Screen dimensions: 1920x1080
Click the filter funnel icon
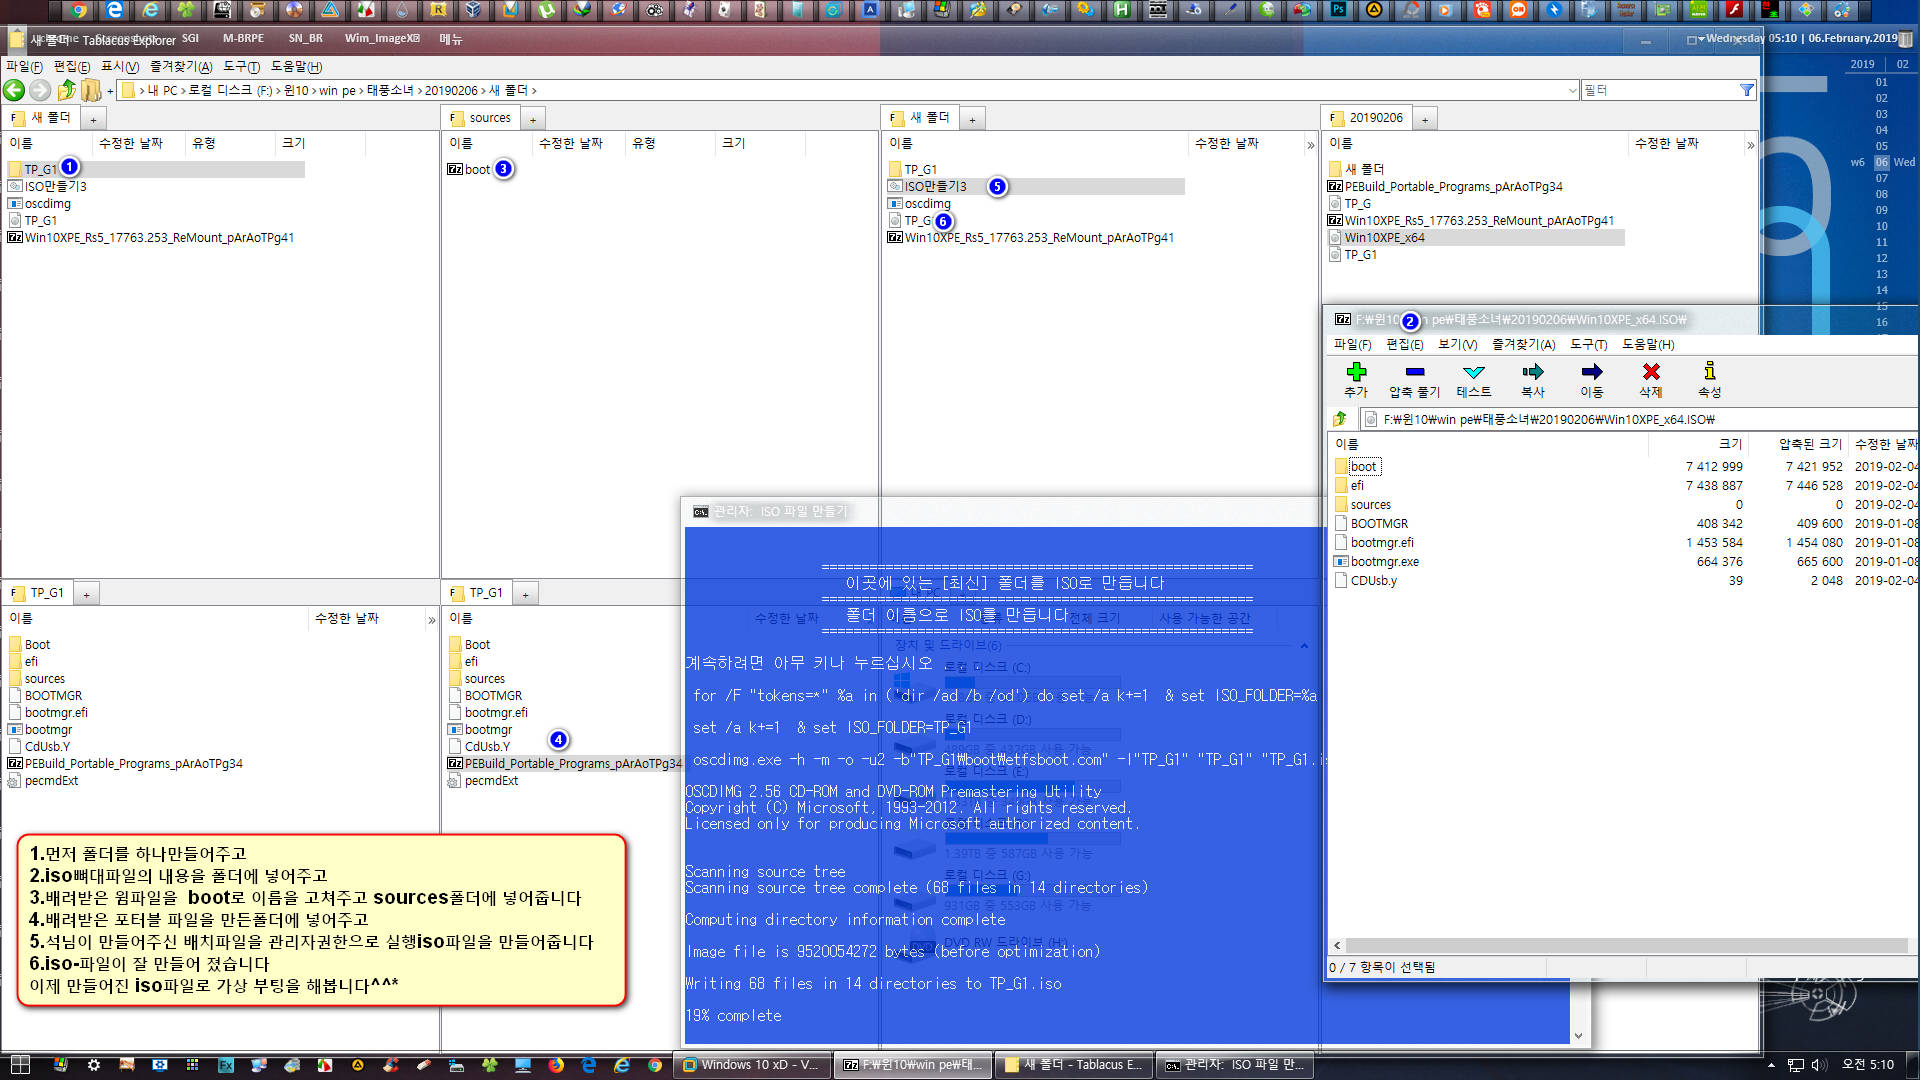coord(1747,90)
